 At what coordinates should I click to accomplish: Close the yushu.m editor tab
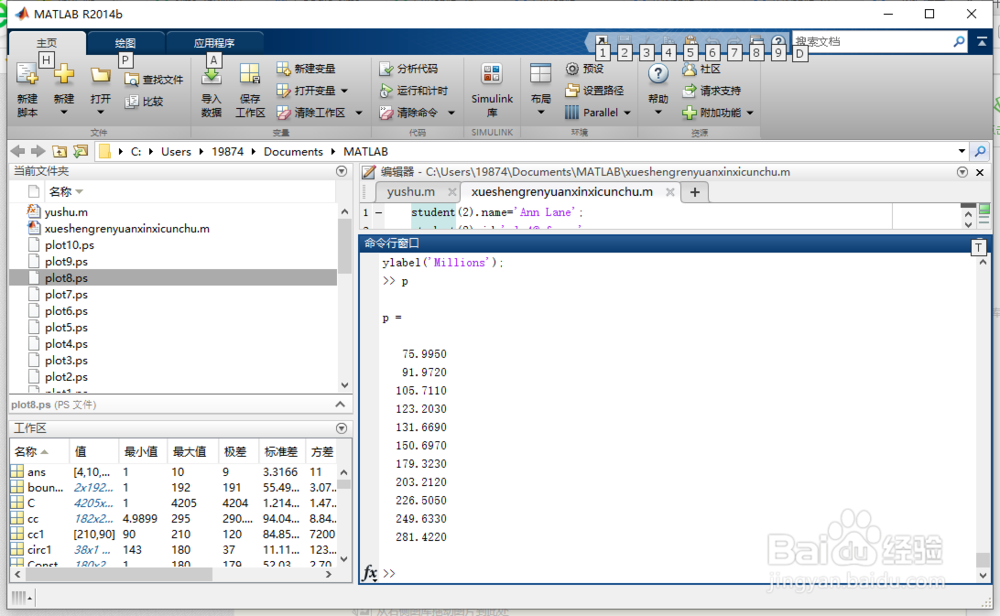tap(452, 191)
